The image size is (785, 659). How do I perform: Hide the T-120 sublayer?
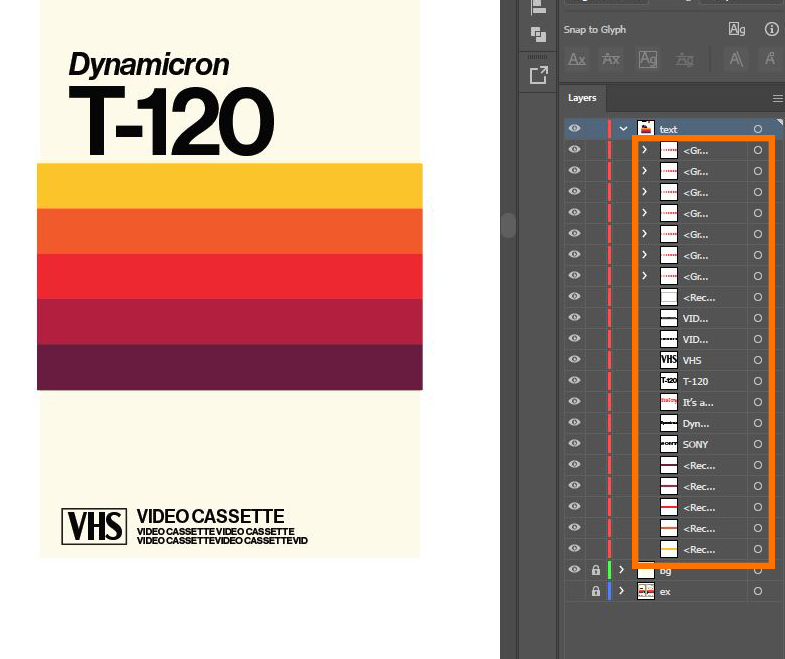click(575, 380)
